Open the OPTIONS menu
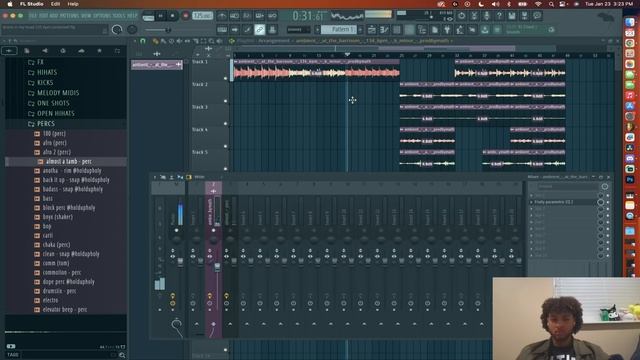This screenshot has height=360, width=640. [103, 16]
